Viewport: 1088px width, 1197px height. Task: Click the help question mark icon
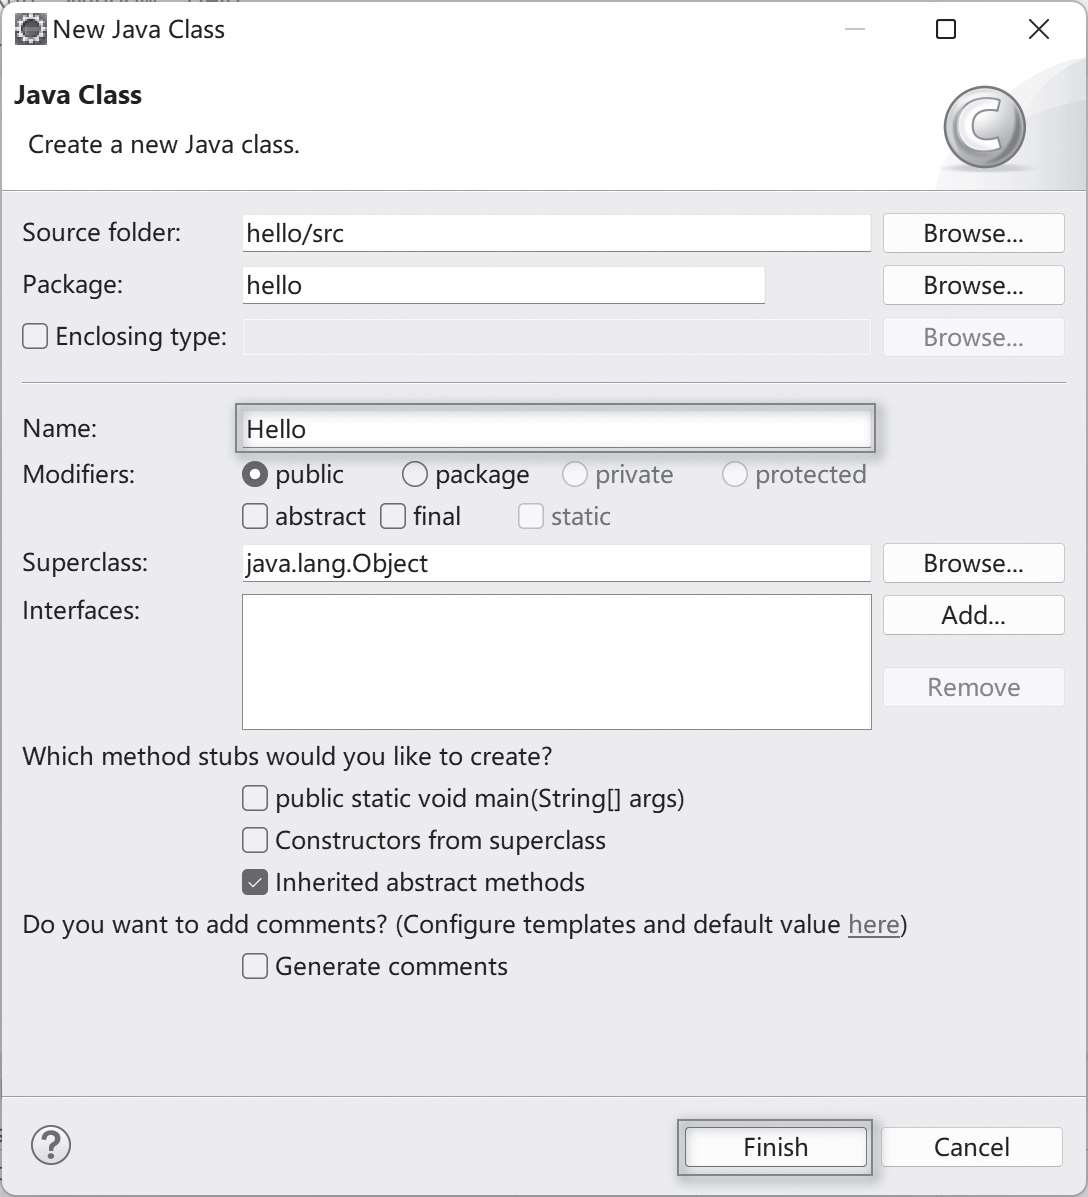51,1144
